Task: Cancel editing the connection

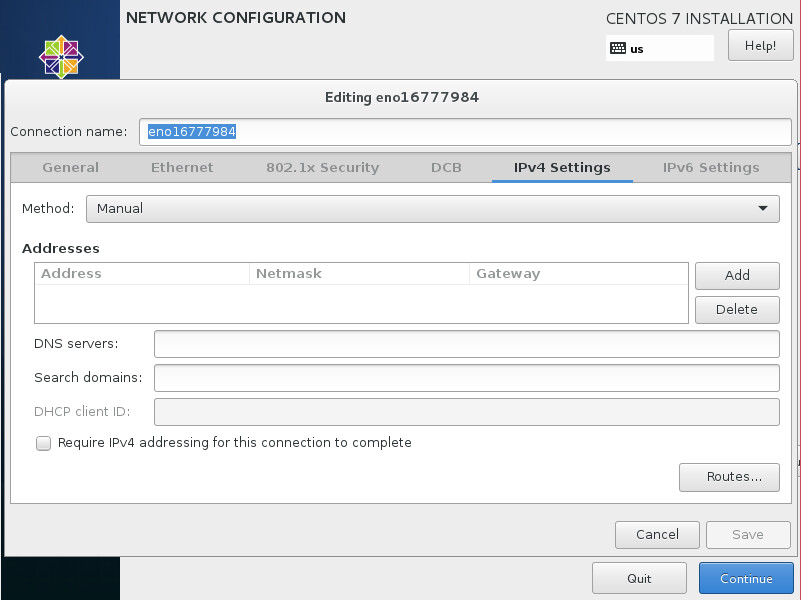Action: pyautogui.click(x=657, y=535)
